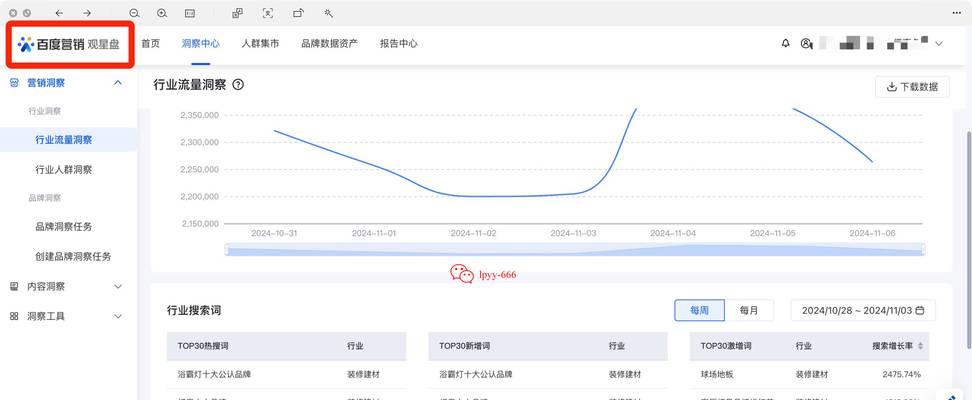This screenshot has width=972, height=400.
Task: Open the account dropdown chevron at top right
Action: [939, 43]
